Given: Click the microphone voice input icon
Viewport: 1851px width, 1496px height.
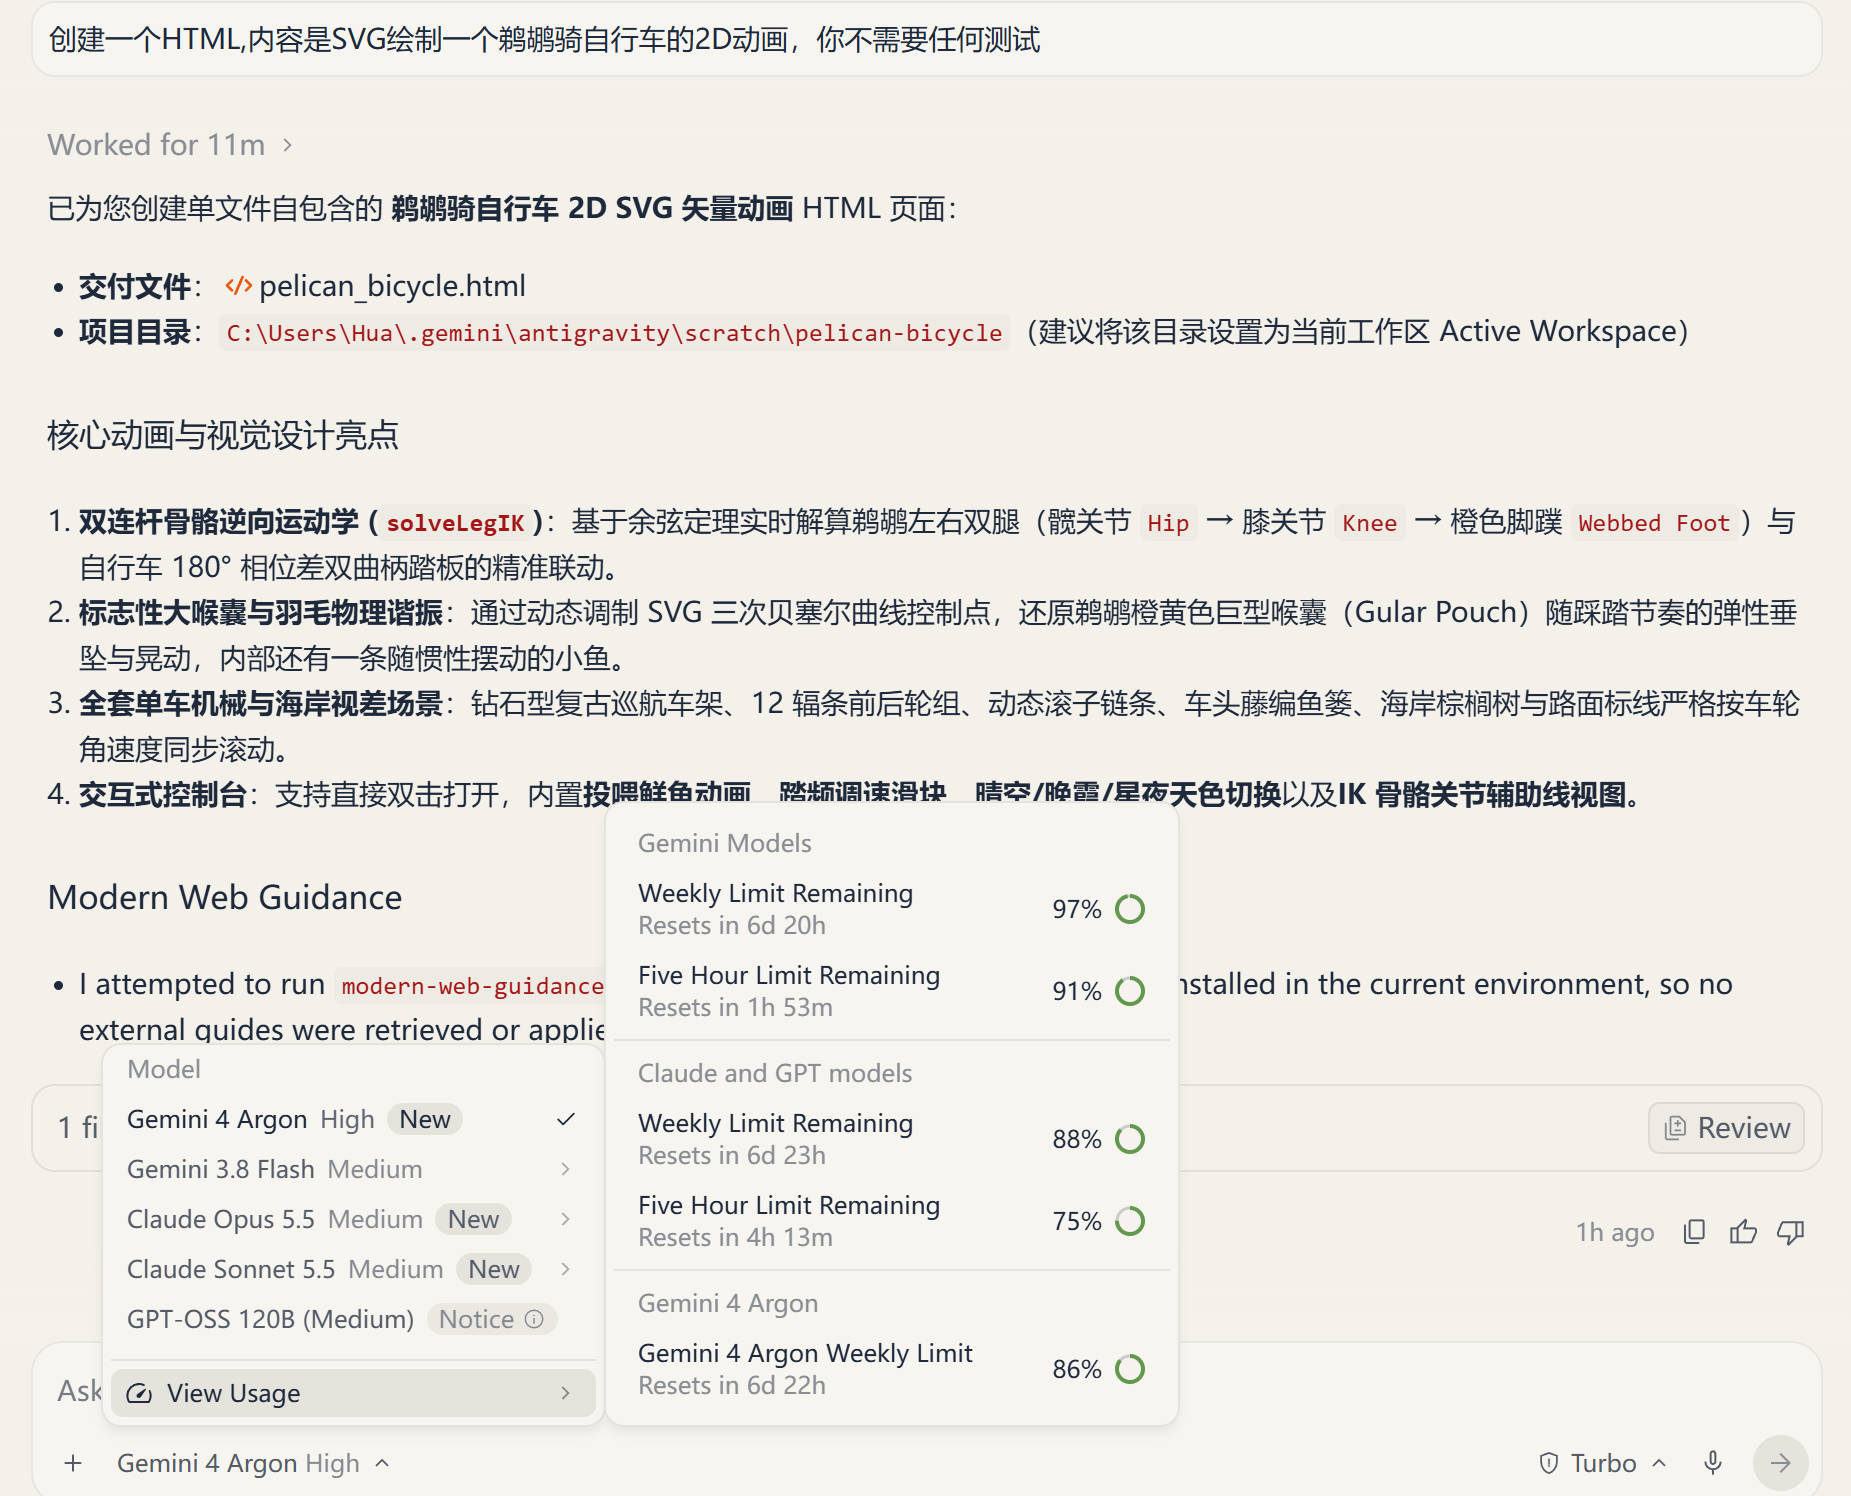Looking at the screenshot, I should [x=1713, y=1463].
